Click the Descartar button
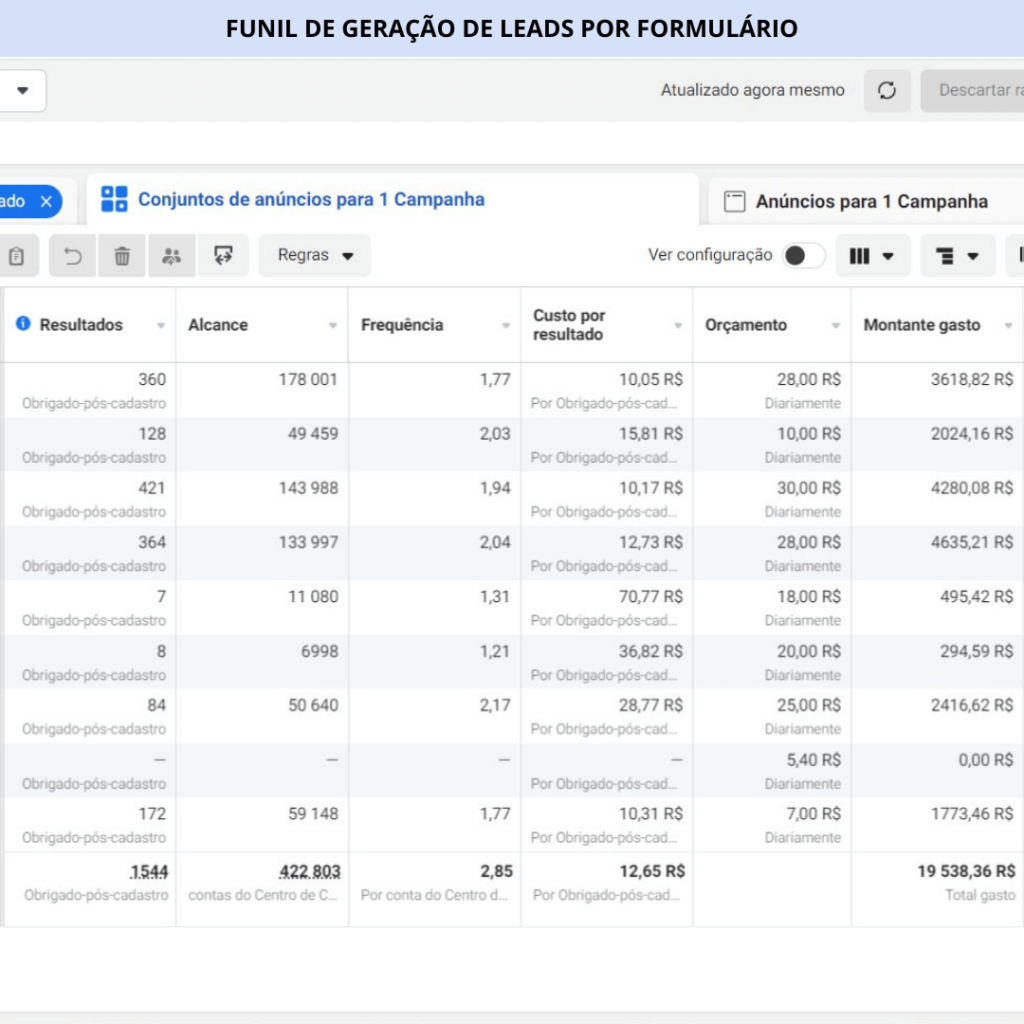The width and height of the screenshot is (1024, 1024). tap(975, 90)
